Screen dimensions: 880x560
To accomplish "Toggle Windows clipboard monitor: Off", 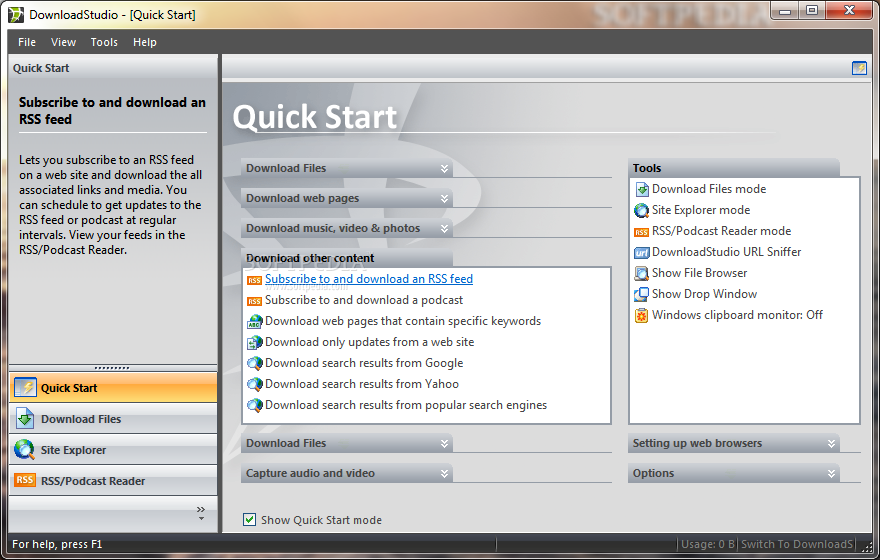I will pos(737,315).
